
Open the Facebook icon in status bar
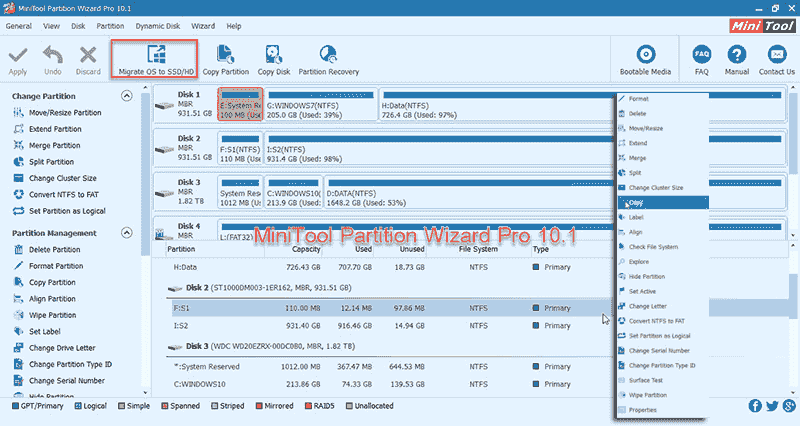[755, 406]
